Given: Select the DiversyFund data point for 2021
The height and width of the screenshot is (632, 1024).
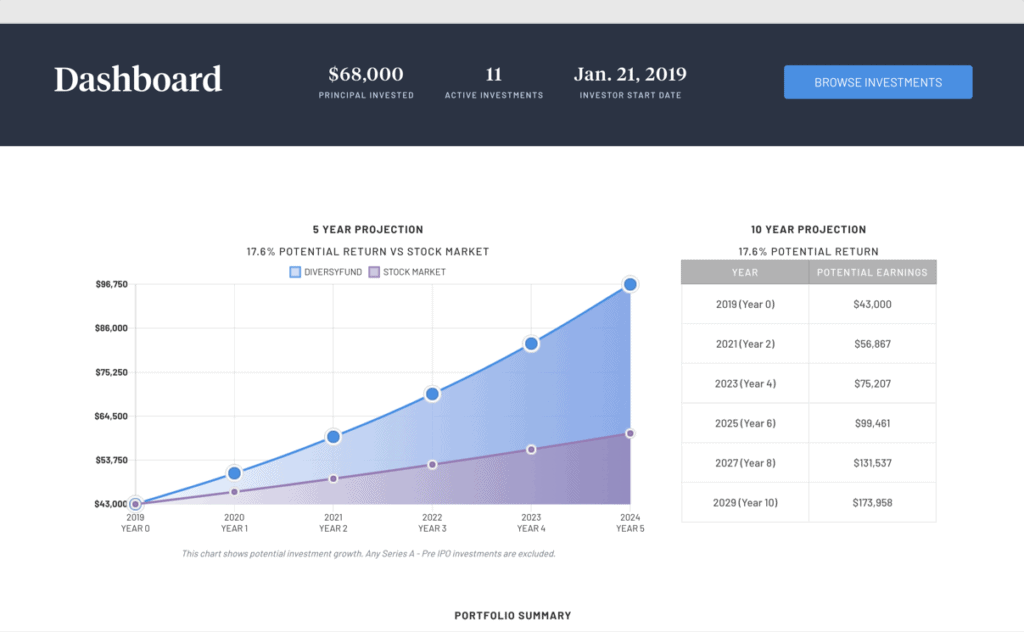Looking at the screenshot, I should pos(333,437).
